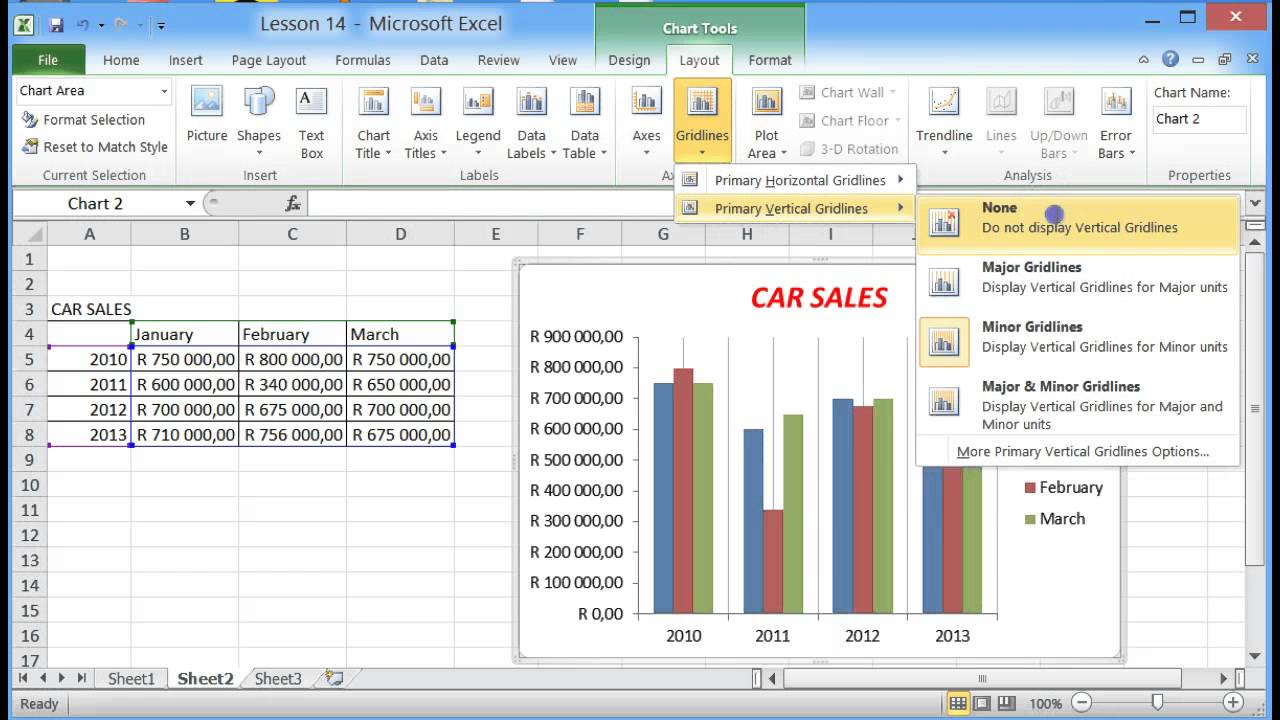This screenshot has height=720, width=1280.
Task: Switch to Page Break Preview in status bar
Action: (x=1007, y=703)
